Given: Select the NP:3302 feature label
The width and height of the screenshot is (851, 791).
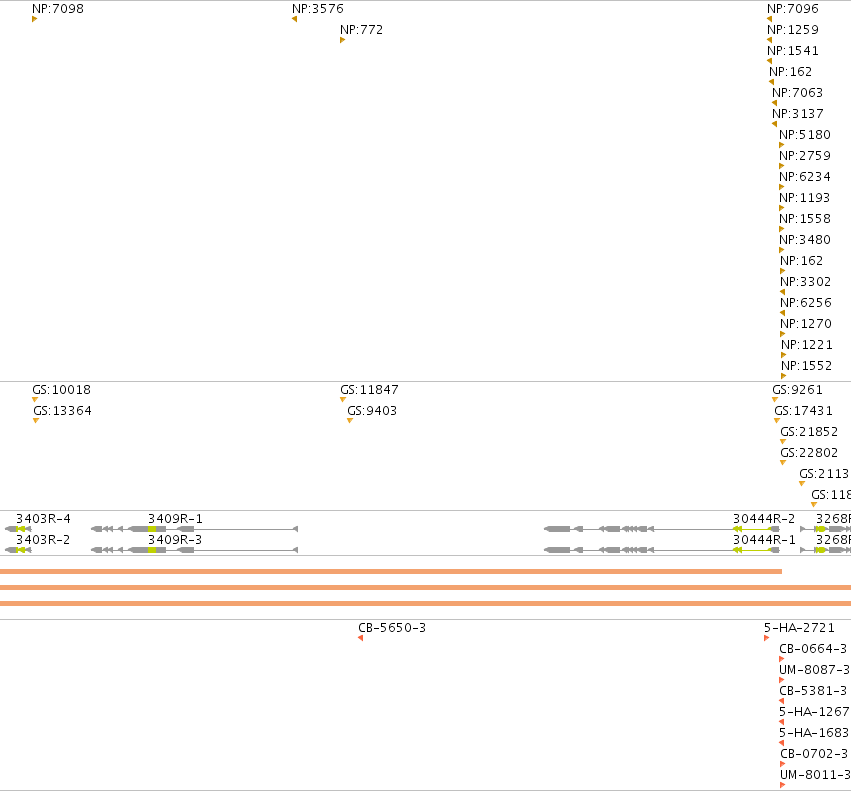Looking at the screenshot, I should (805, 282).
